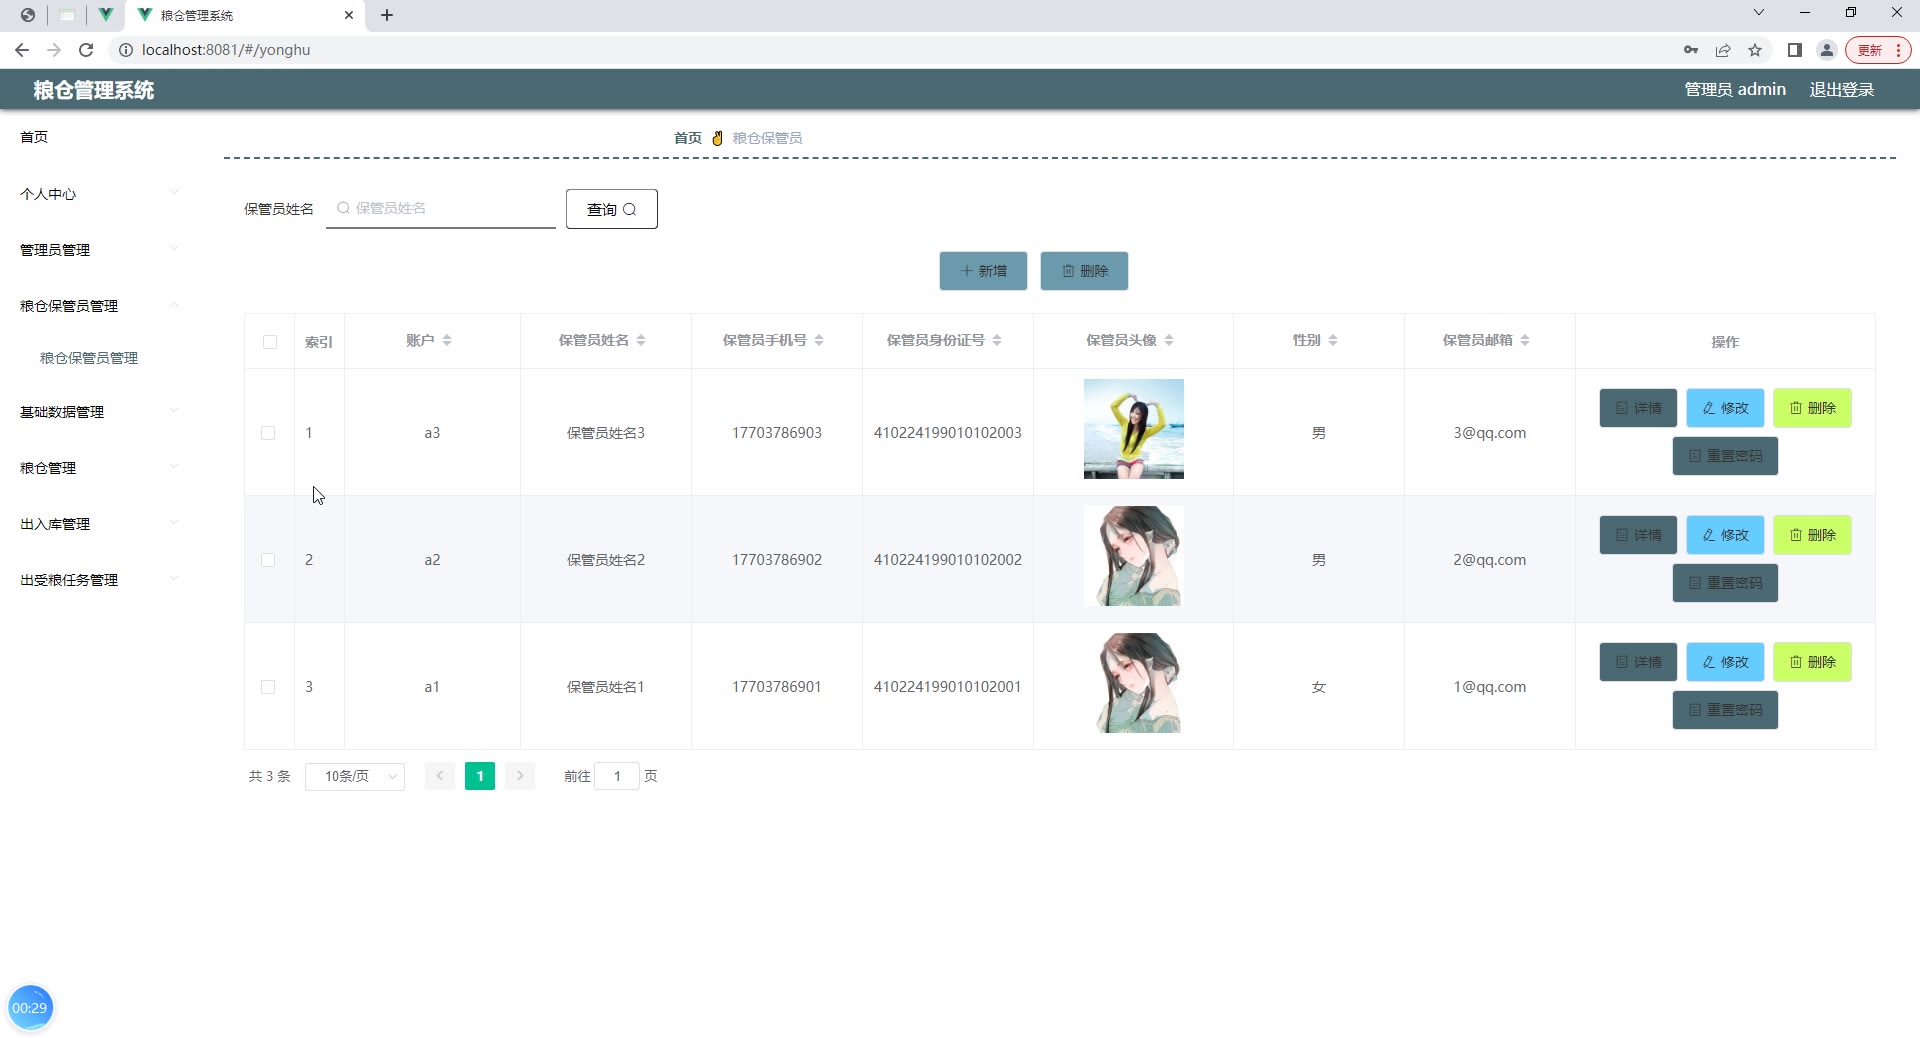Click the sort icon on 账户 column
Image resolution: width=1920 pixels, height=1038 pixels.
click(447, 341)
